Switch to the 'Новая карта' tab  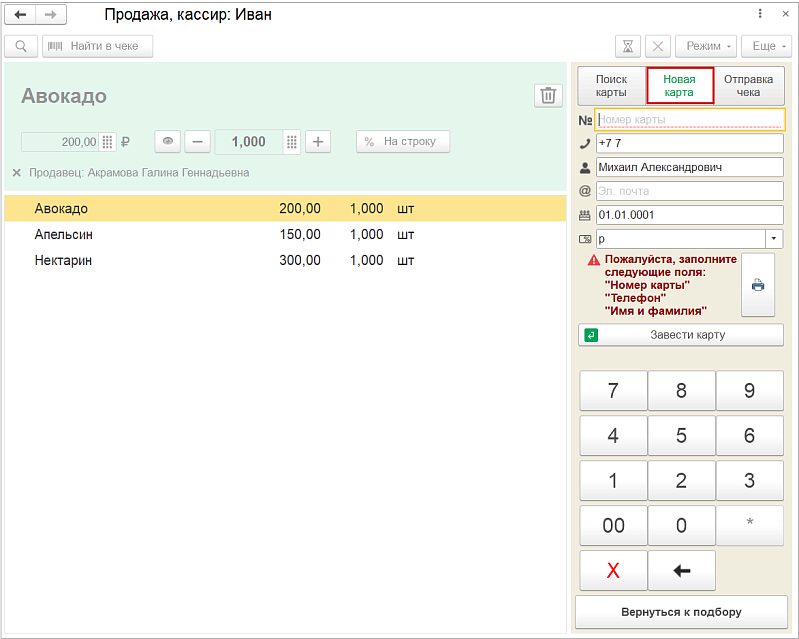[680, 86]
